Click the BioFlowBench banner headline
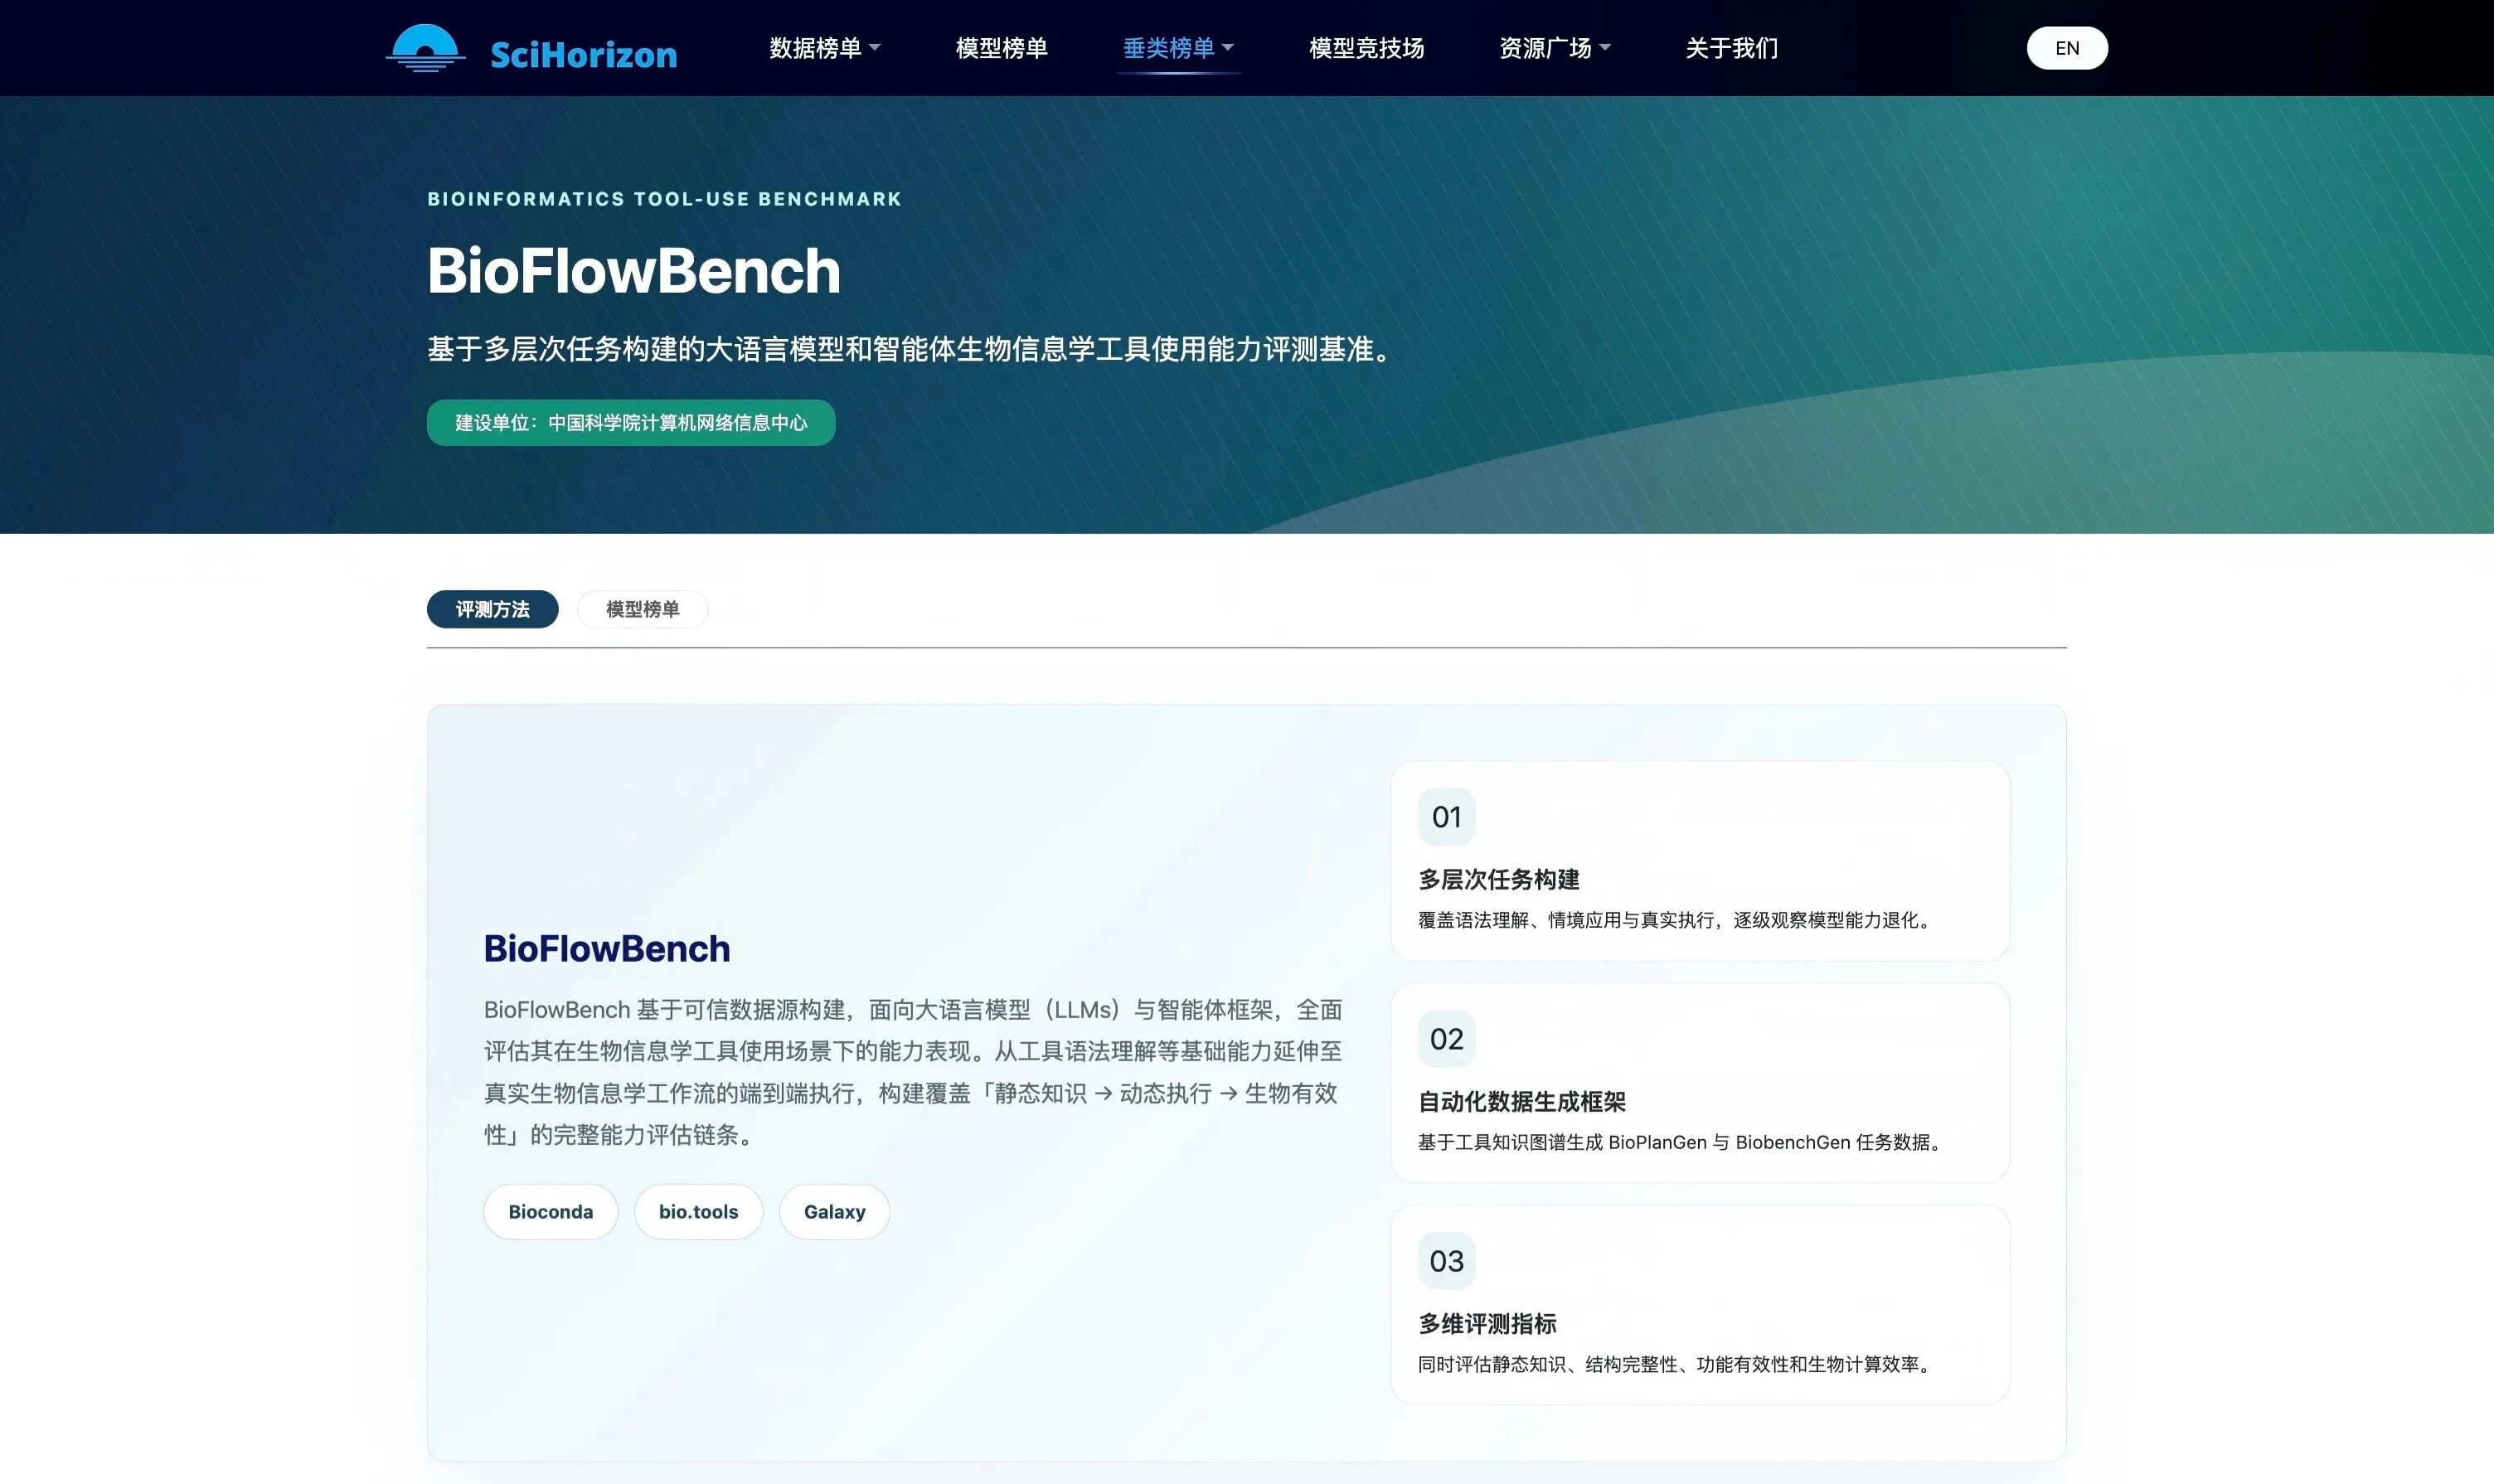Image resolution: width=2494 pixels, height=1484 pixels. click(634, 271)
